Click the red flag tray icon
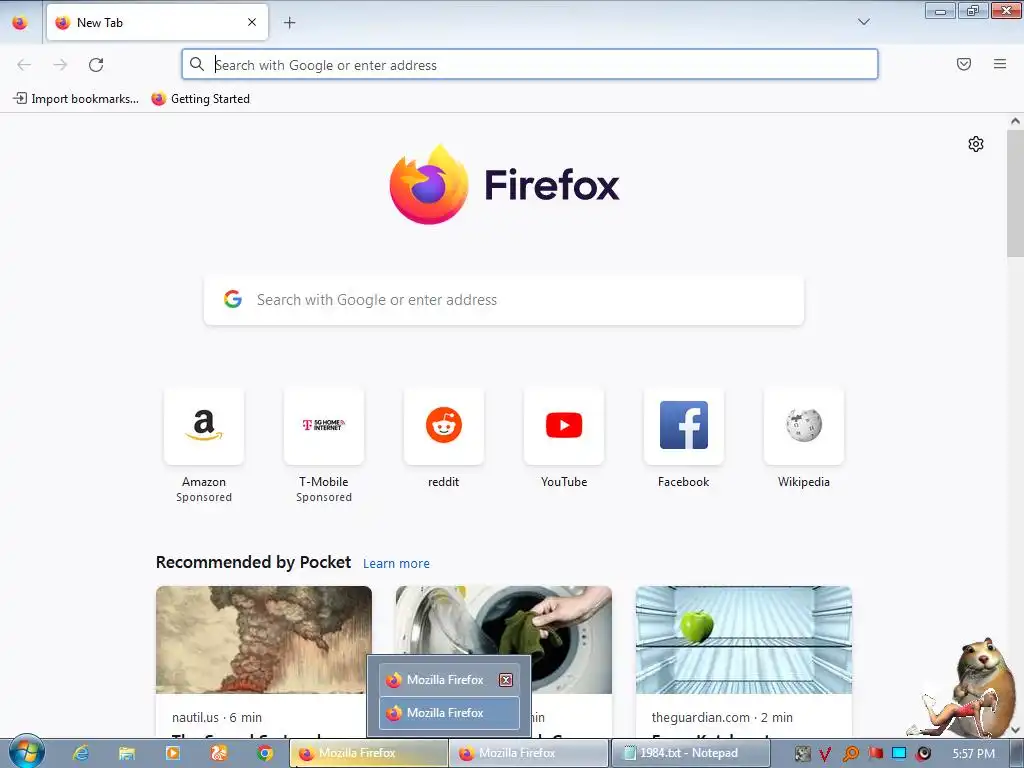 tap(875, 753)
